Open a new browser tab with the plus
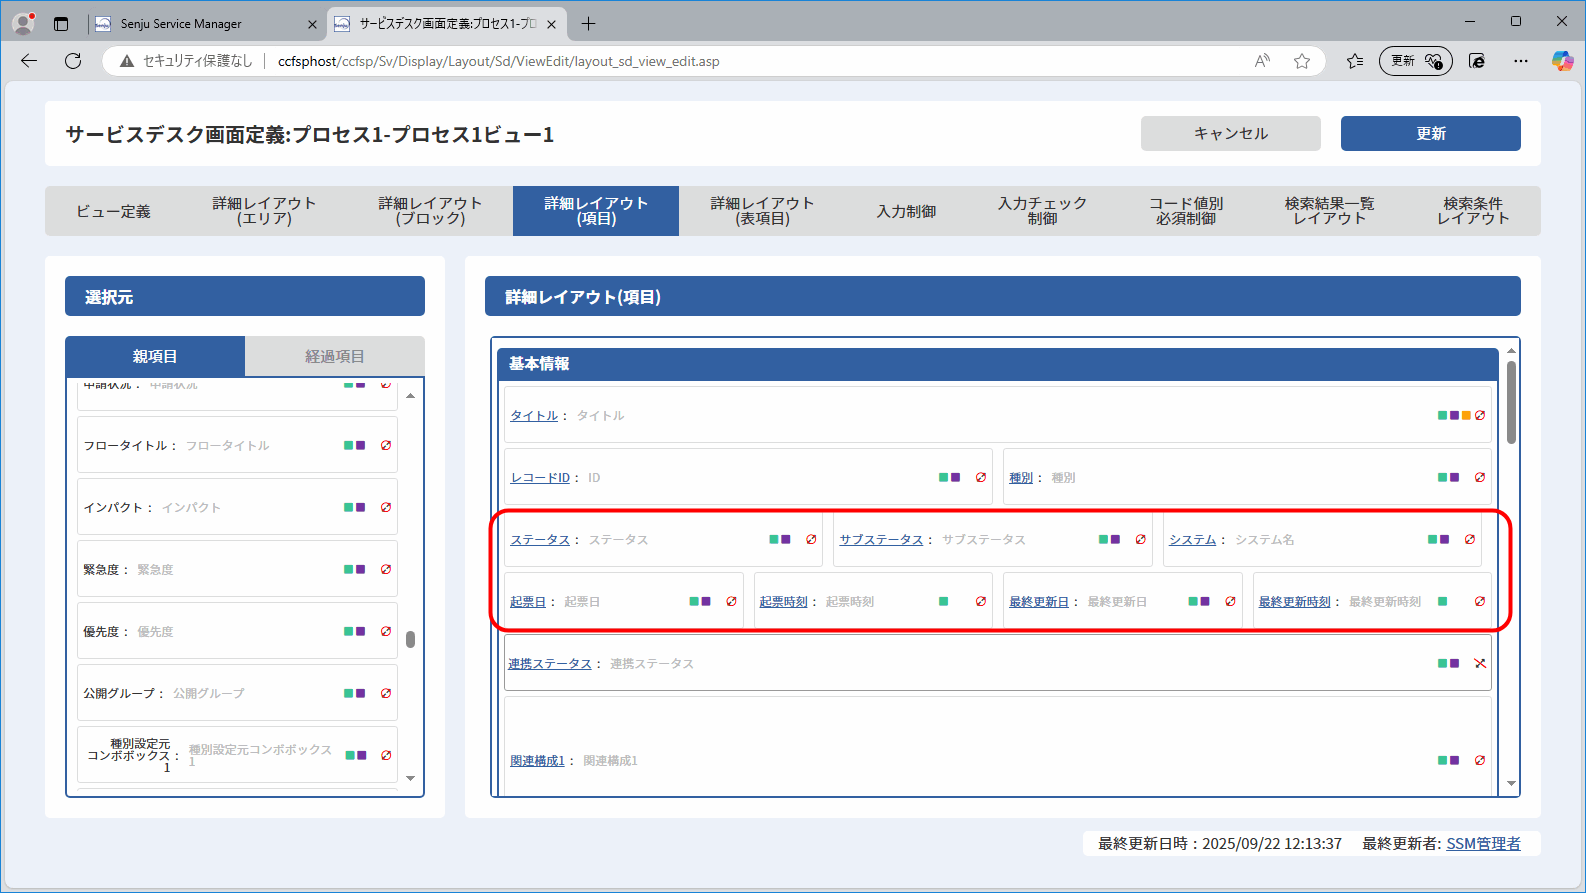Image resolution: width=1586 pixels, height=893 pixels. [588, 23]
